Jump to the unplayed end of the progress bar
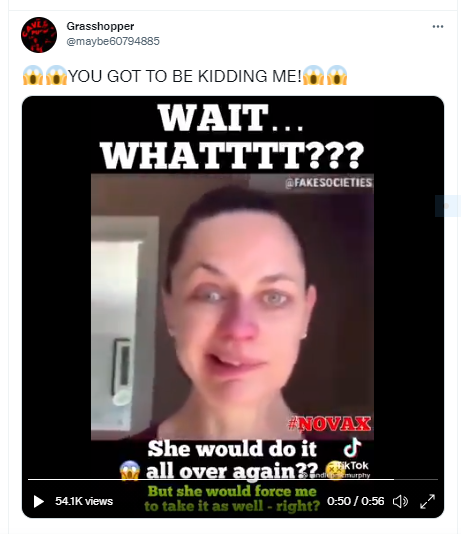This screenshot has width=461, height=534. click(416, 480)
